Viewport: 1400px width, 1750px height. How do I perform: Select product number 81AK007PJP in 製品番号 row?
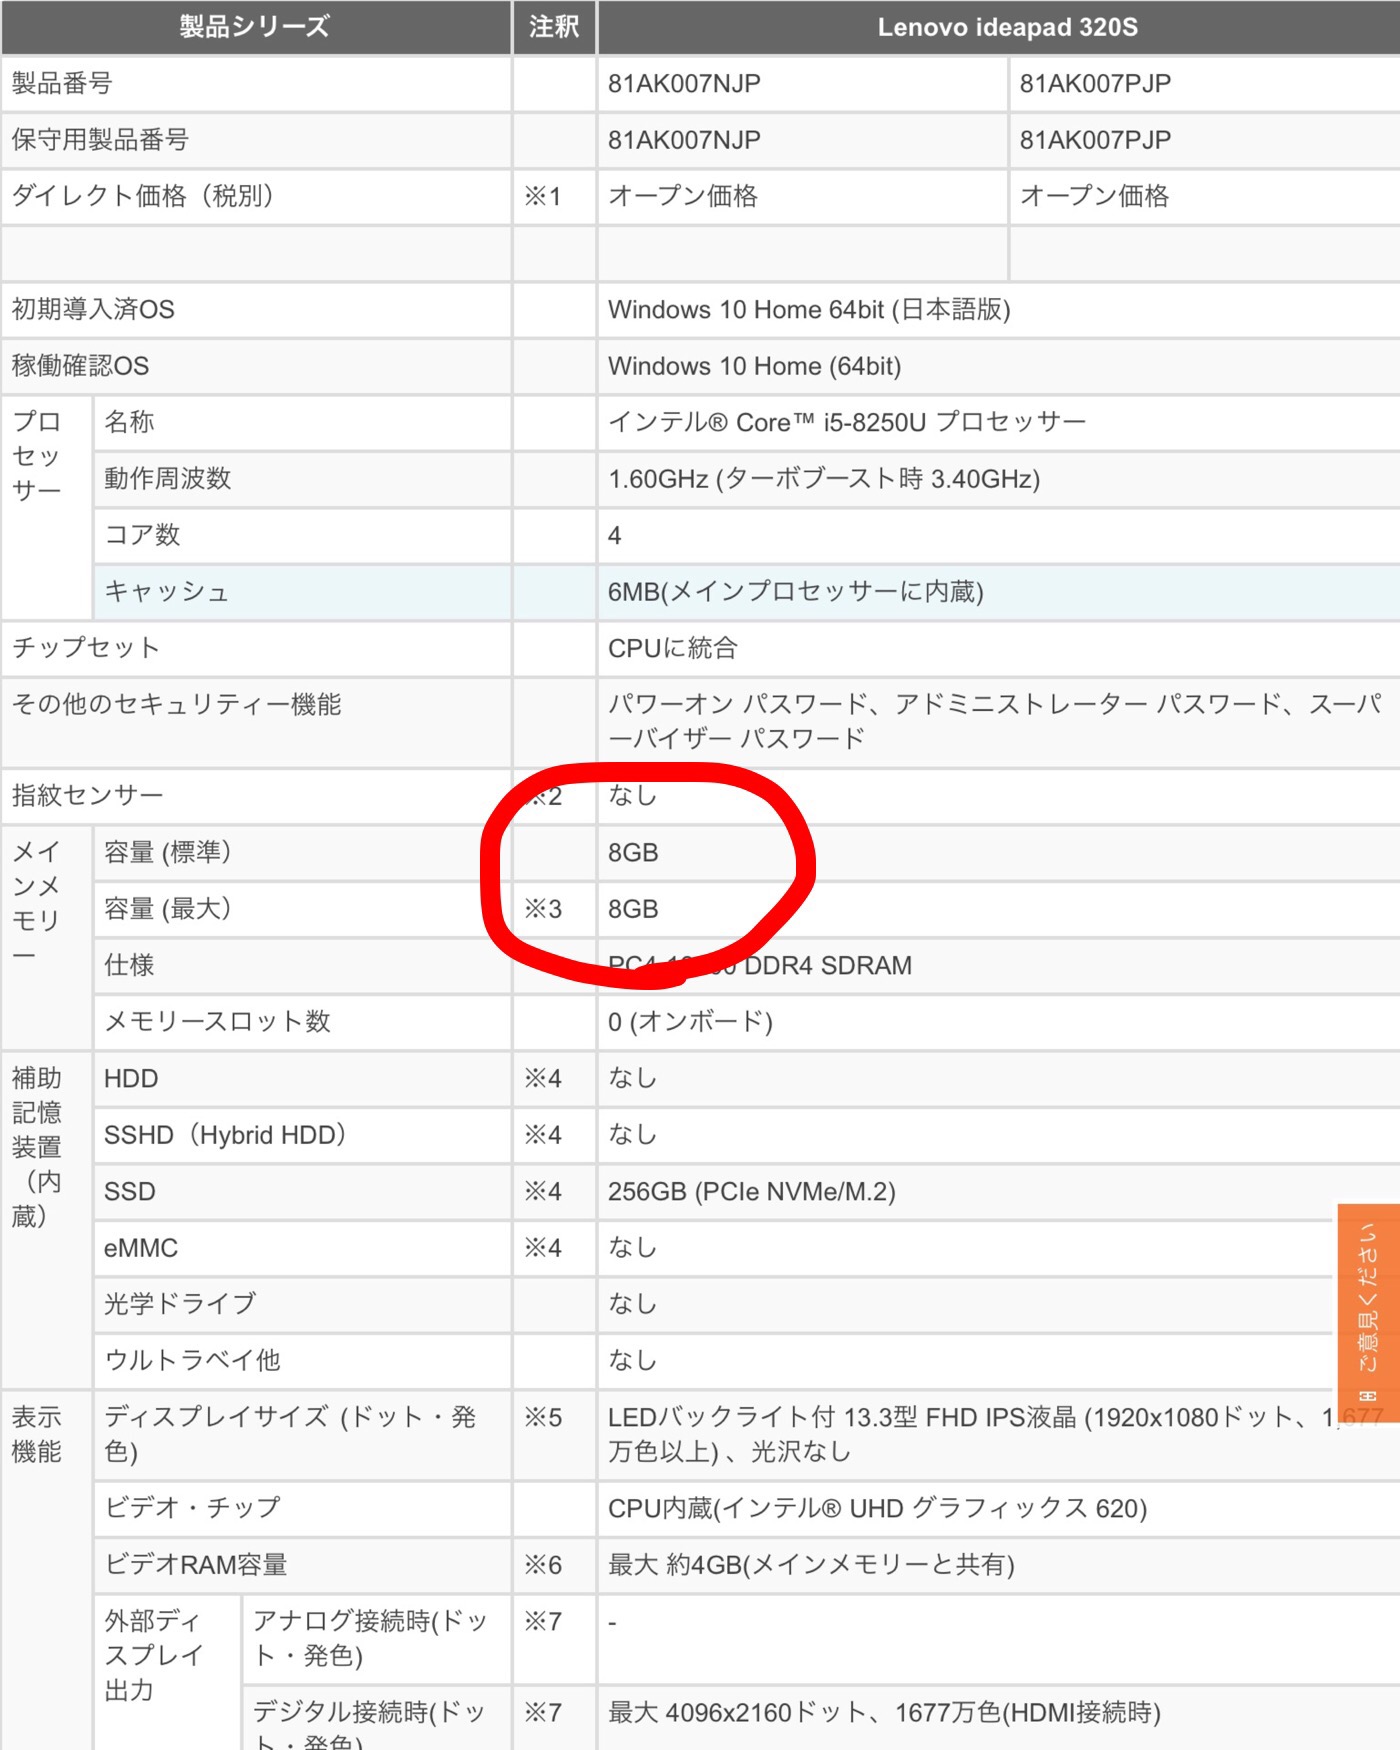[1095, 84]
